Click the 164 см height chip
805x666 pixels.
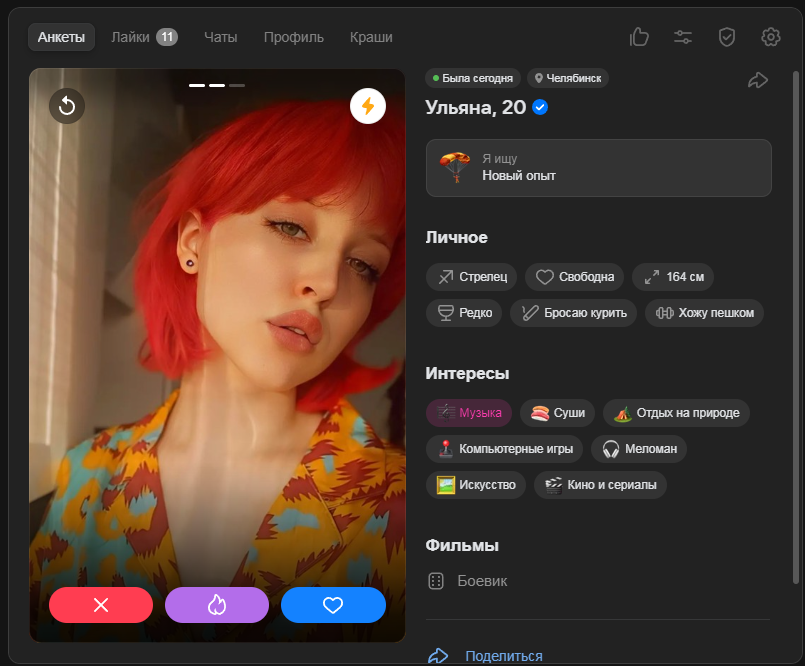(673, 277)
